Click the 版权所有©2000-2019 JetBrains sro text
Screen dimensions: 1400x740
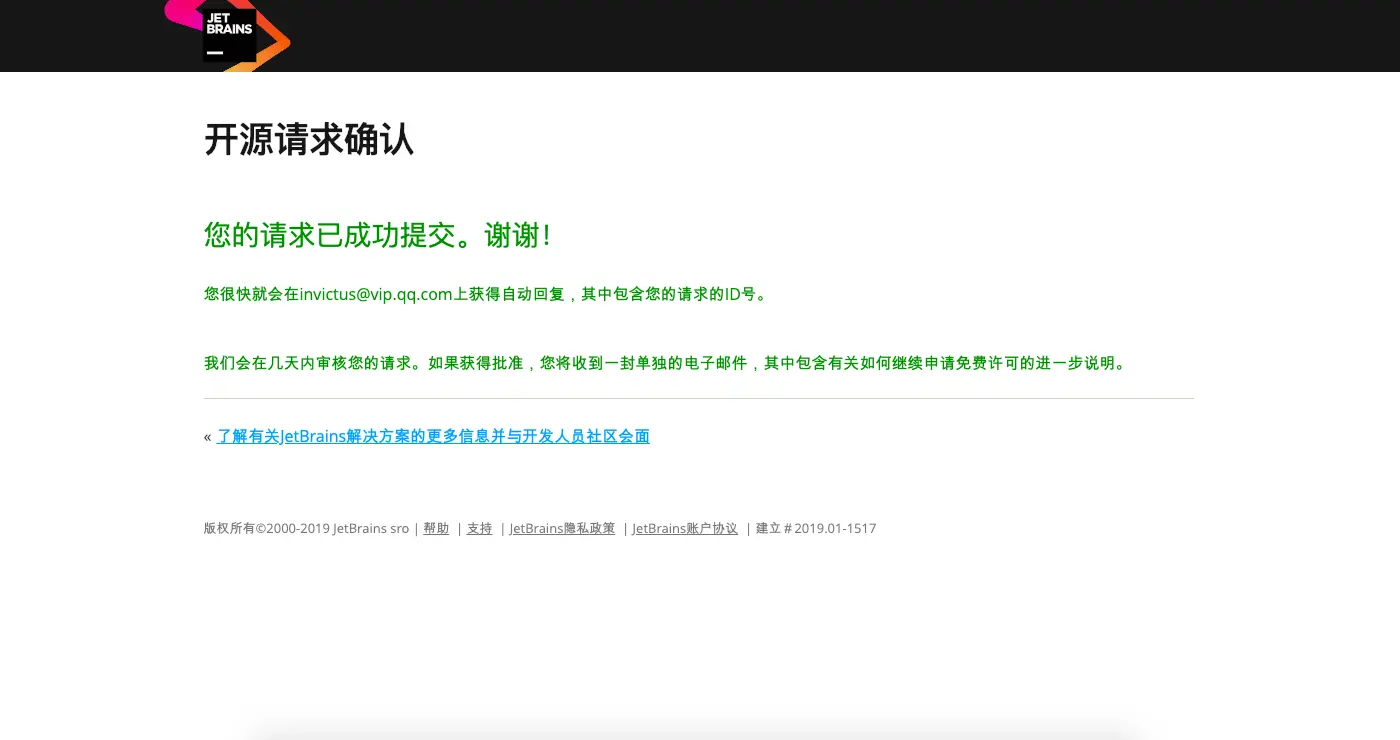click(307, 528)
